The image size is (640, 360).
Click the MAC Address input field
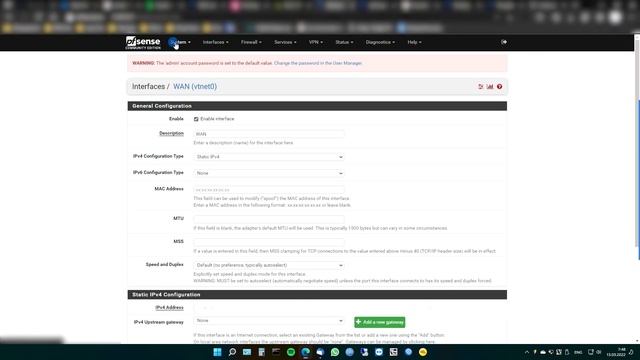(269, 190)
